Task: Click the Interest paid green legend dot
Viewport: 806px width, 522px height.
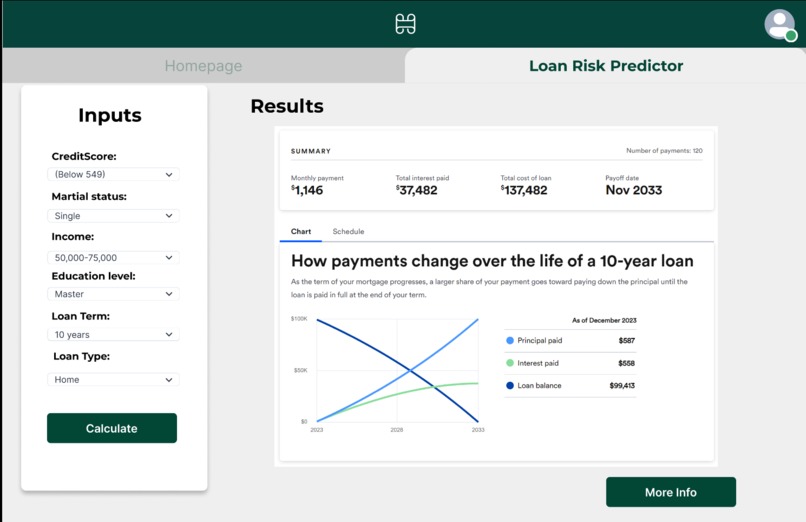Action: (x=510, y=363)
